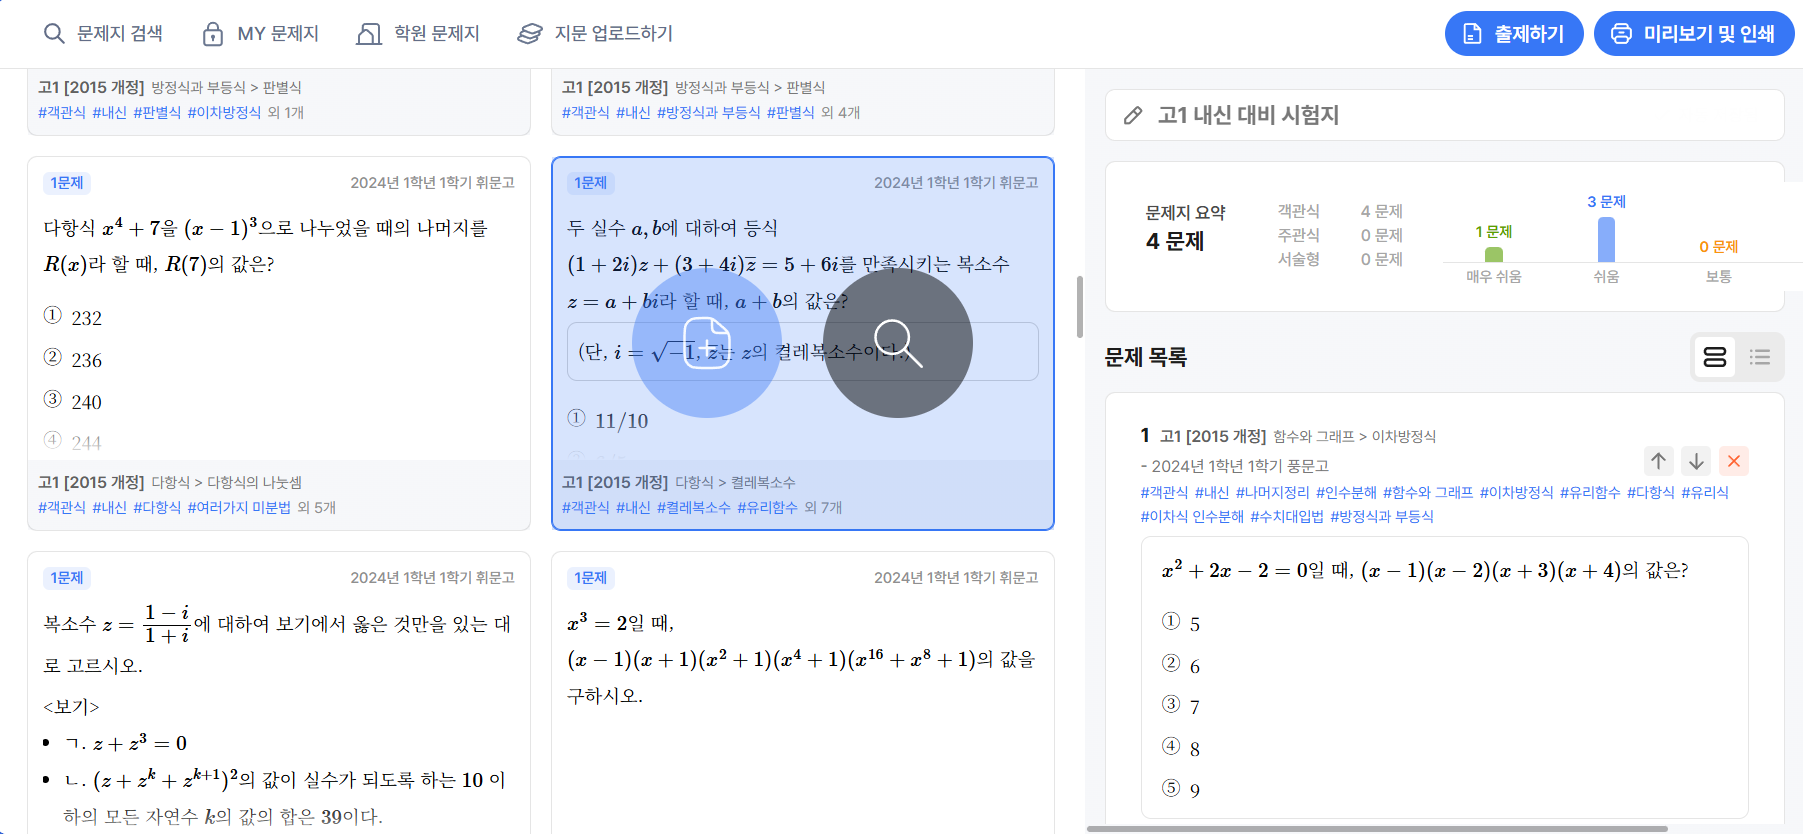
Task: Move problem 1 up with the arrow
Action: click(x=1659, y=461)
